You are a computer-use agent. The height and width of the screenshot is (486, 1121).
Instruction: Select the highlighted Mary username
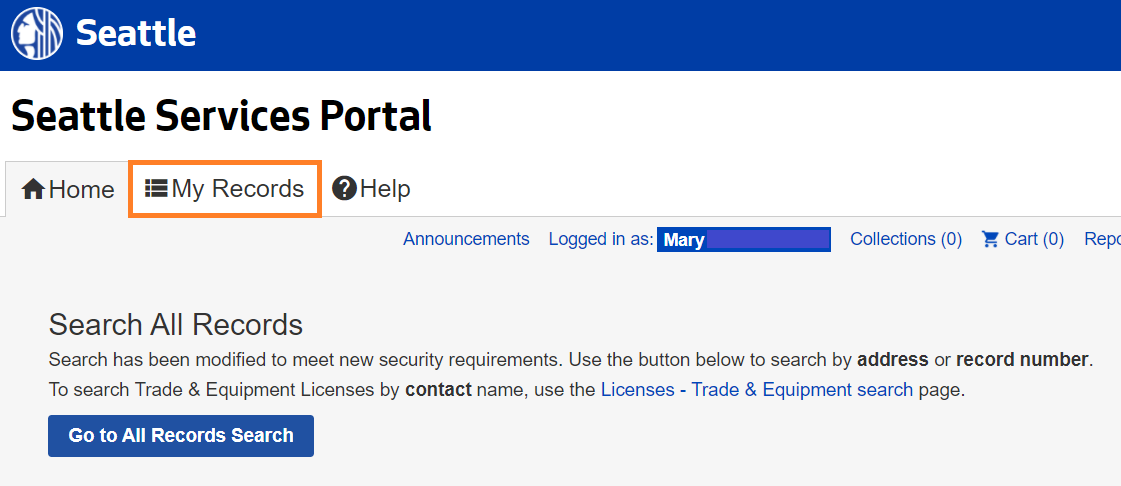coord(743,240)
